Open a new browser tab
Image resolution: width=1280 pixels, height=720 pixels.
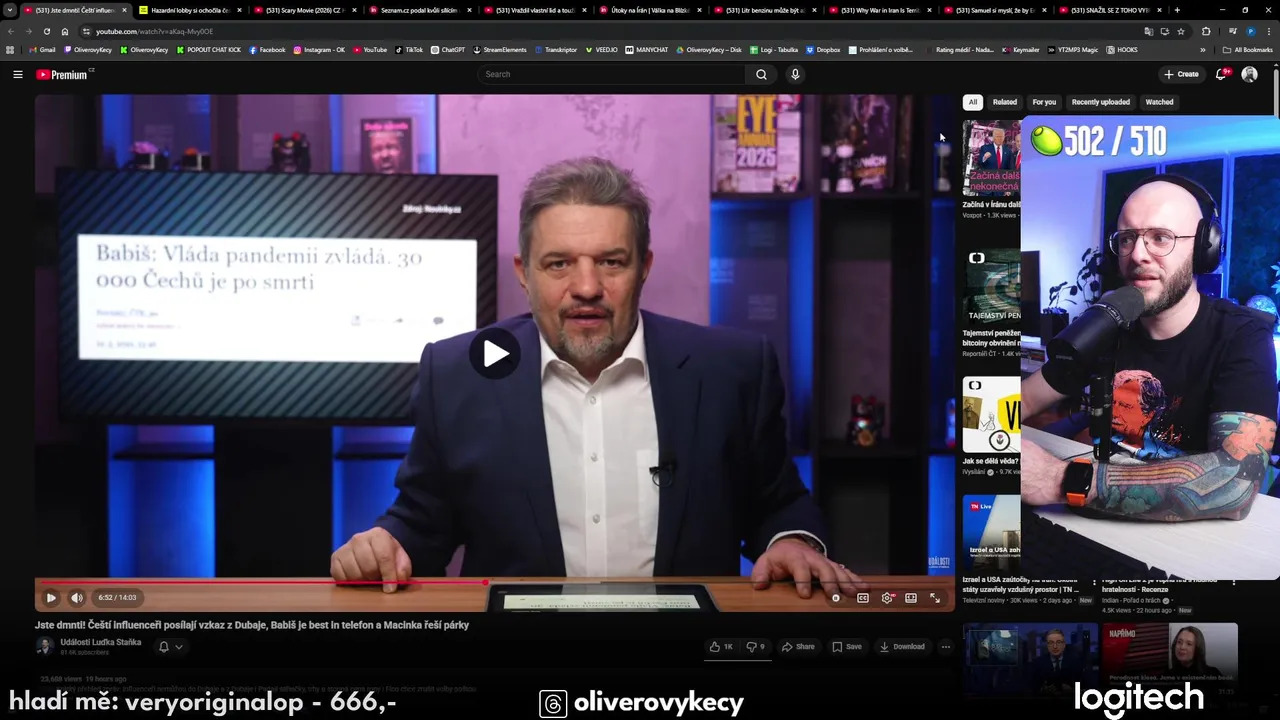click(1176, 10)
